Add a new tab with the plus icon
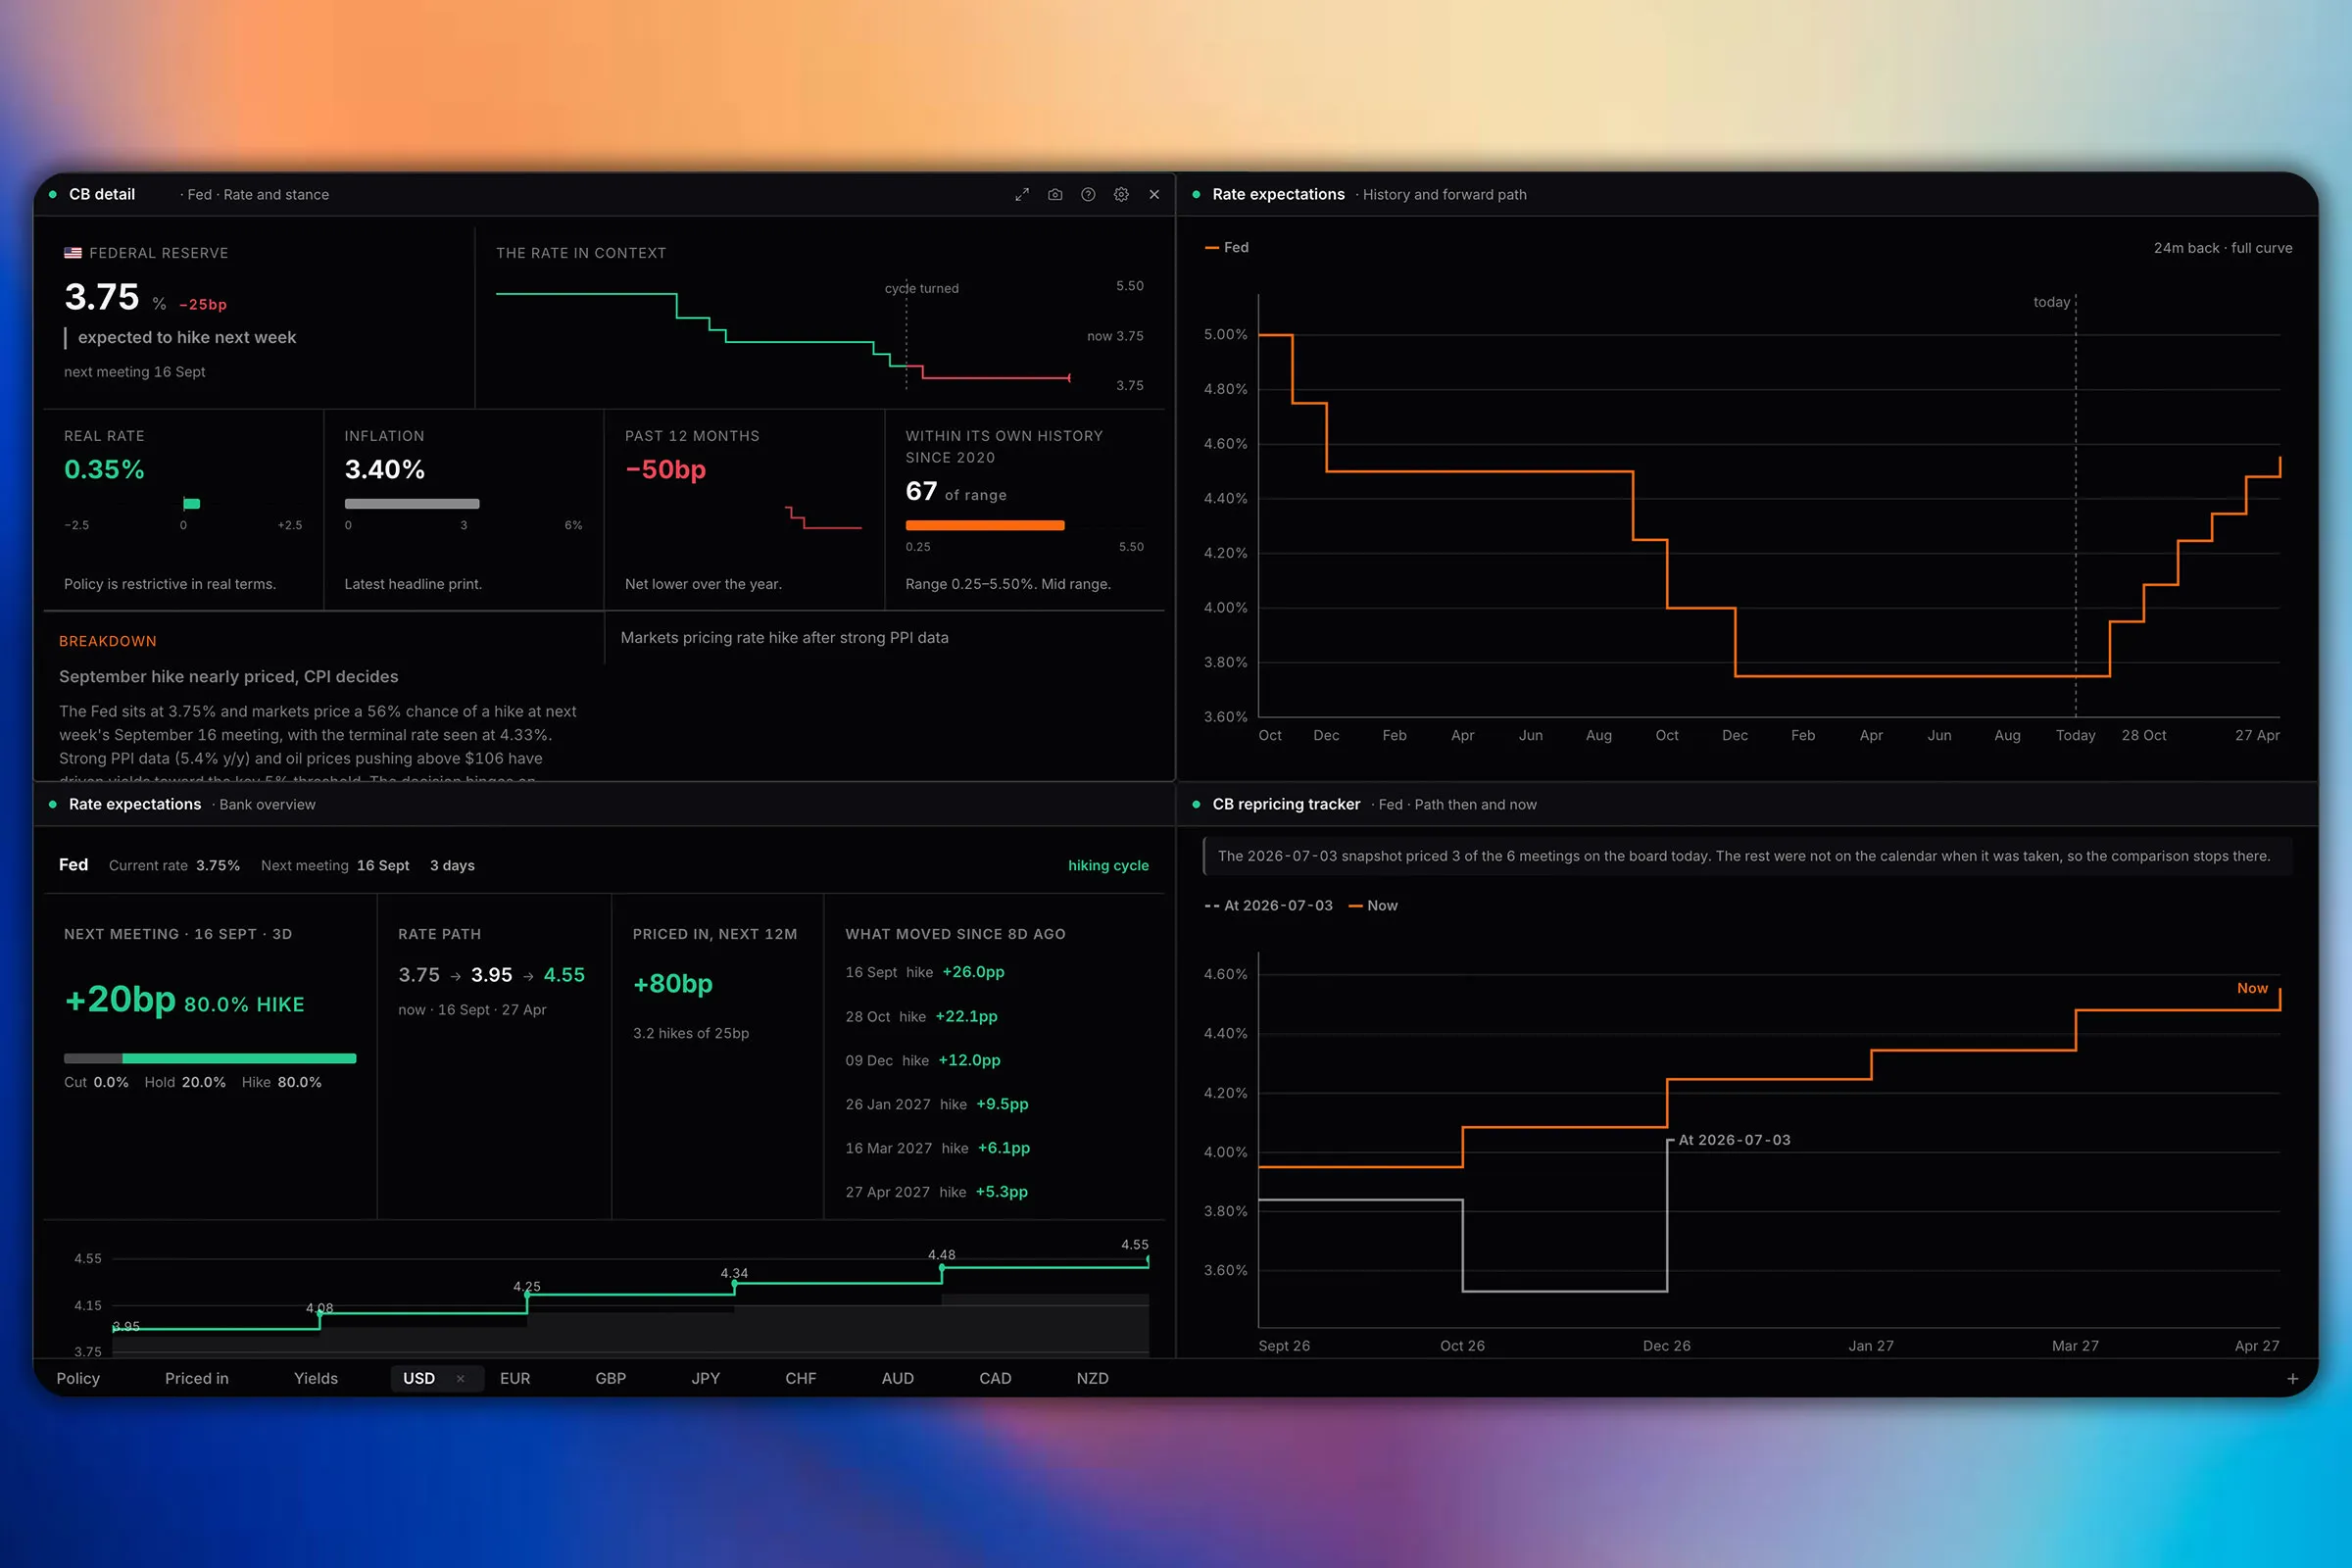 coord(2292,1378)
